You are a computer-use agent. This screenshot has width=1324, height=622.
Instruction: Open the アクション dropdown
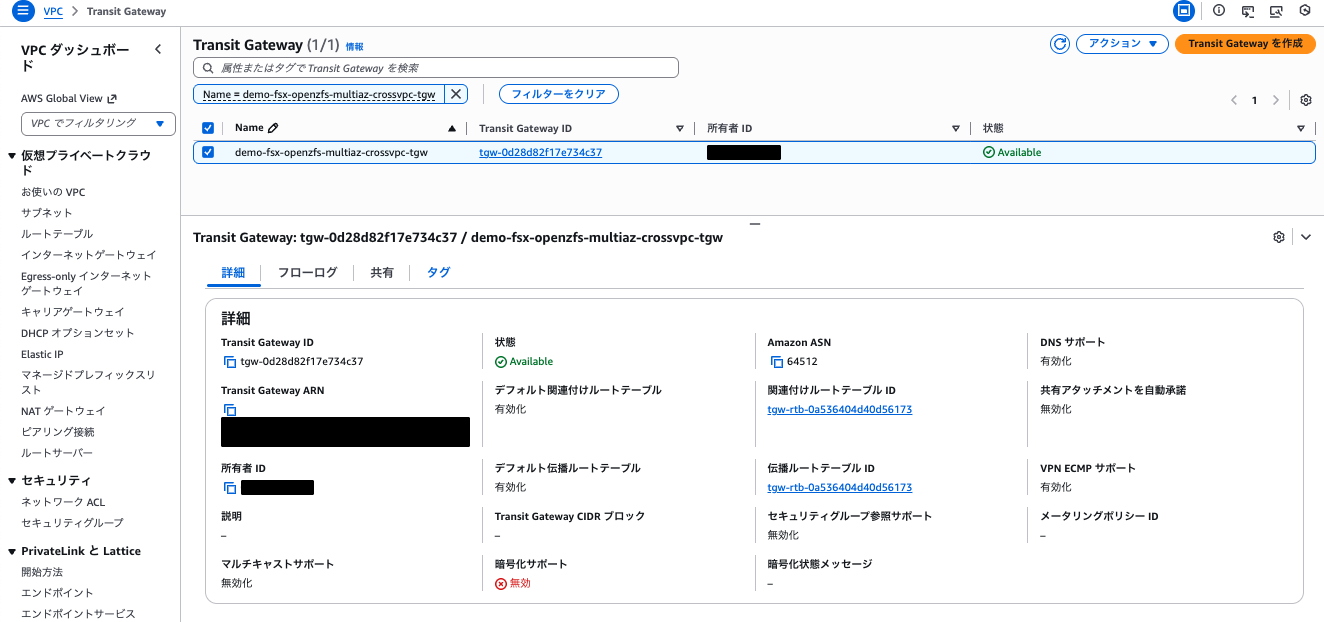click(1121, 44)
